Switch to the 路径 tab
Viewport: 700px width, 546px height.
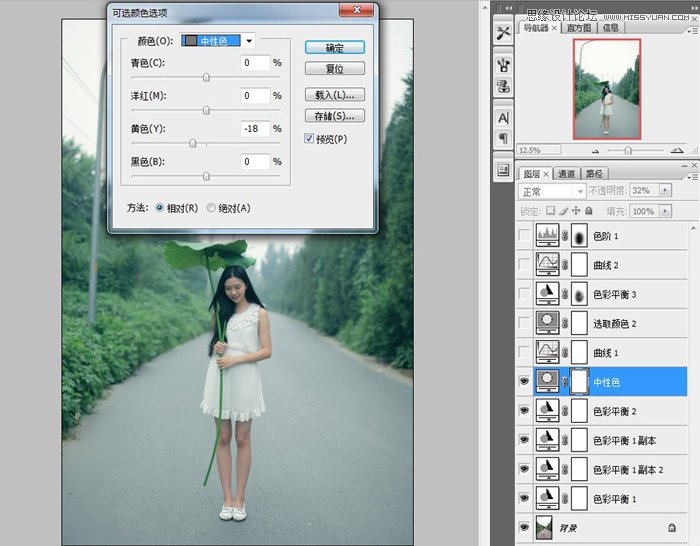pyautogui.click(x=594, y=174)
